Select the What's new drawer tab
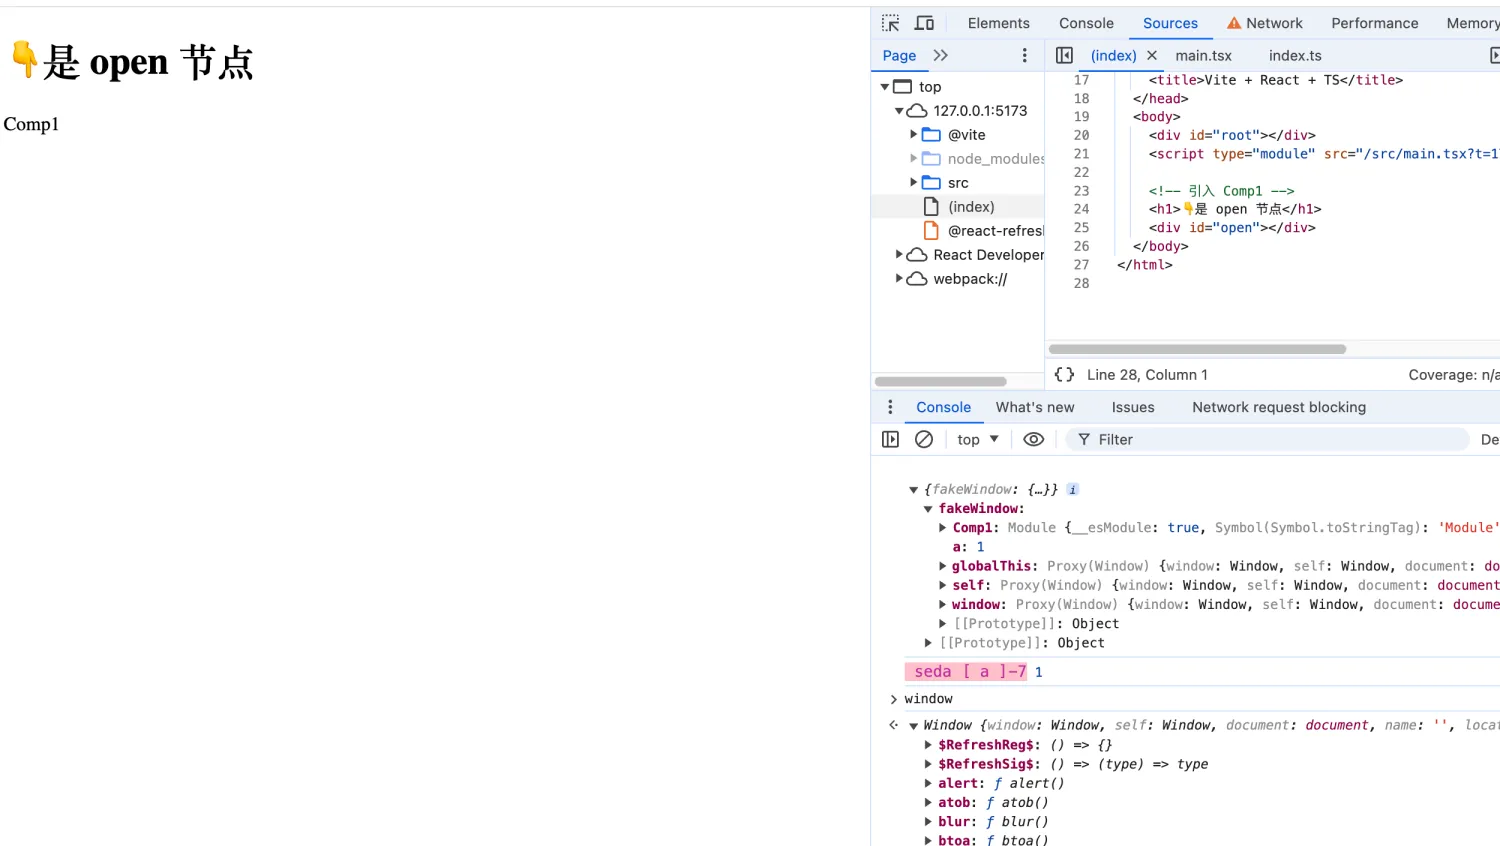 point(1034,407)
